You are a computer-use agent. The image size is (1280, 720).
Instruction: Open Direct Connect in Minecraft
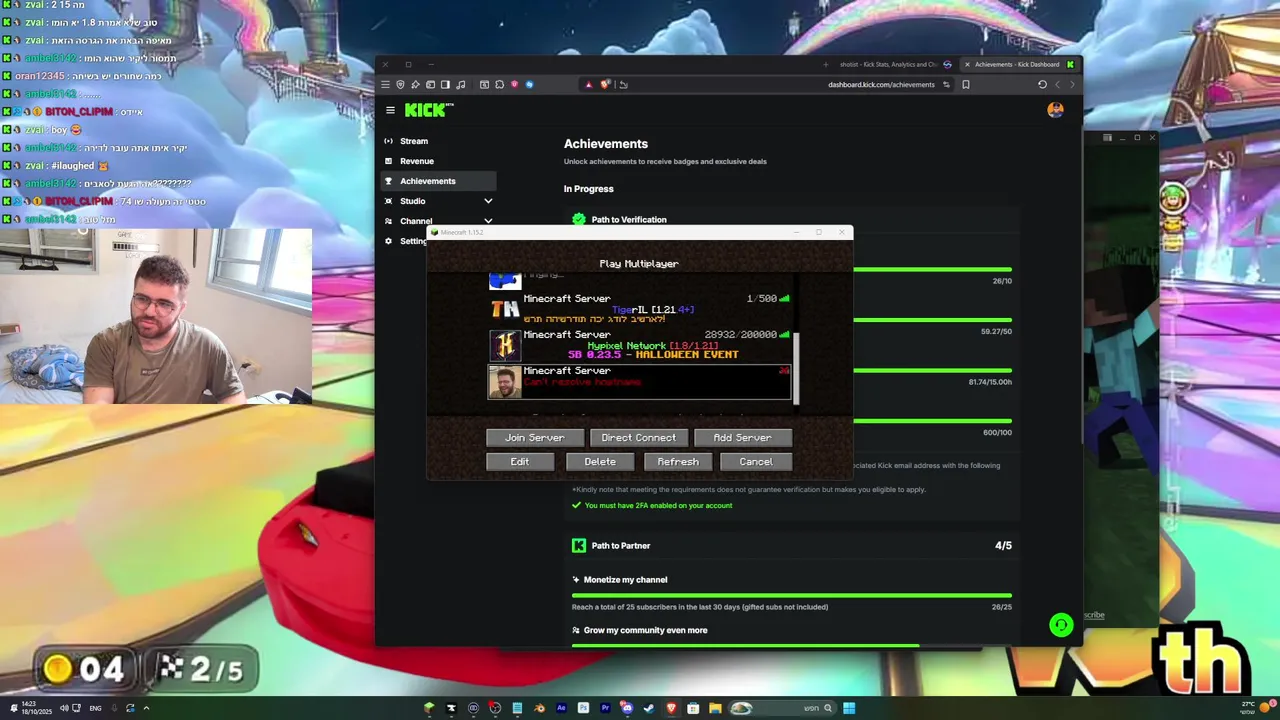[638, 437]
